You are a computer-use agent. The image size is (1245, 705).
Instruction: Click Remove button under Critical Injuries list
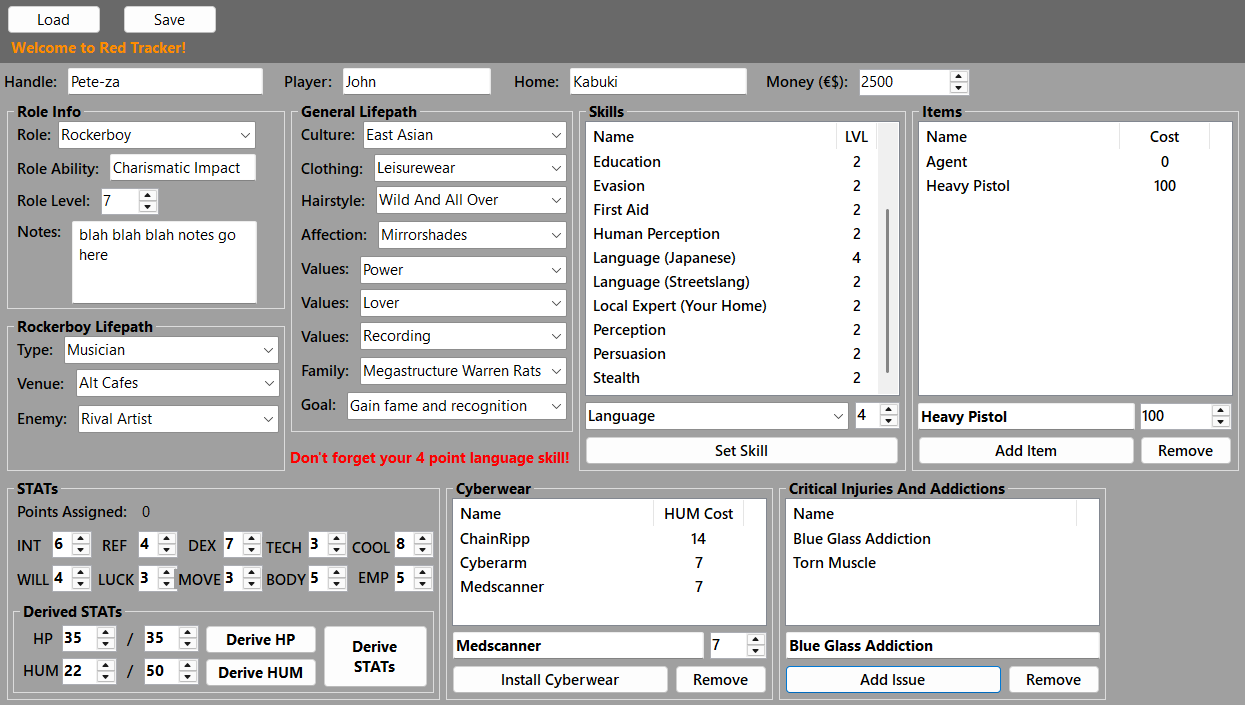(1053, 680)
